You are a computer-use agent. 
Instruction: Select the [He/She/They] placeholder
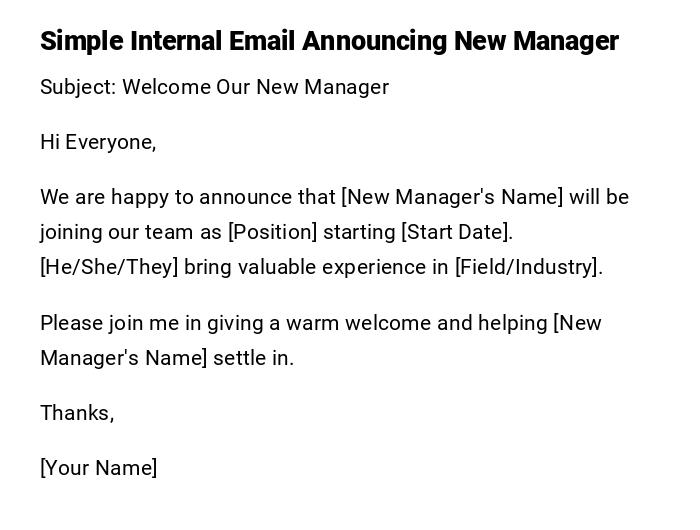point(109,267)
